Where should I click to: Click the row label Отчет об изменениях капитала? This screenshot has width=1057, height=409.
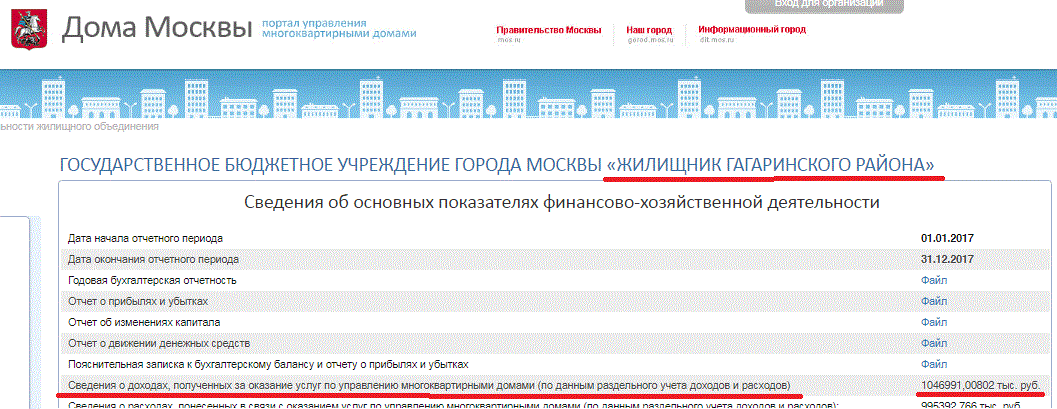click(x=144, y=322)
